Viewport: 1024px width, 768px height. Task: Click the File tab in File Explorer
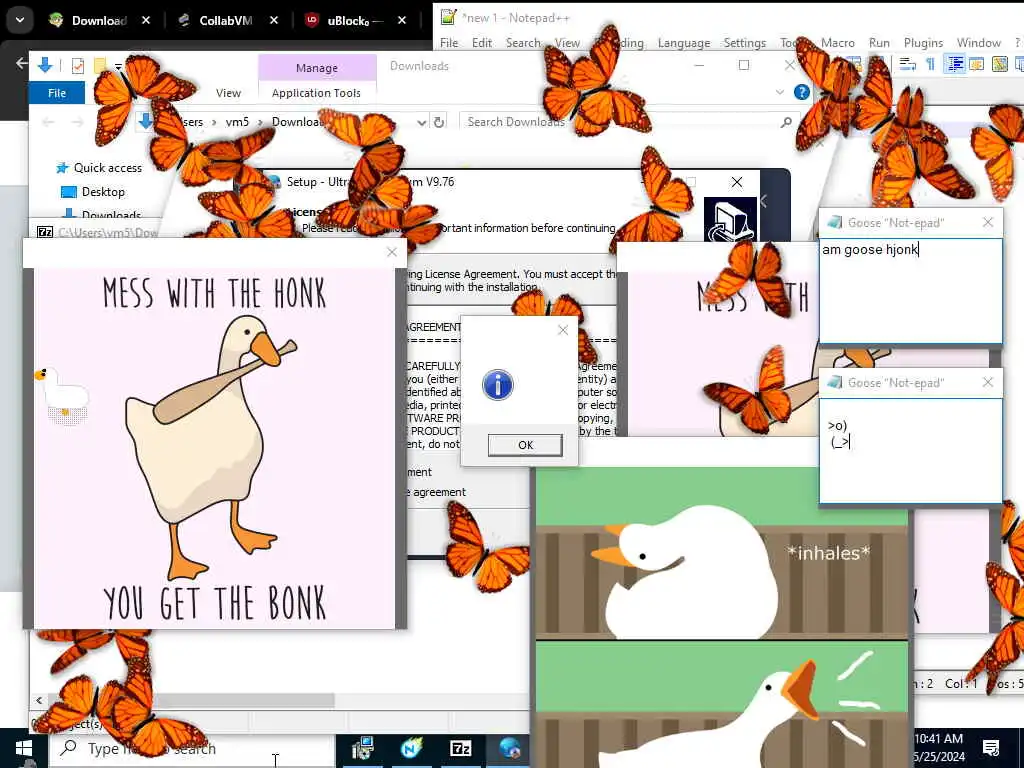pyautogui.click(x=57, y=93)
